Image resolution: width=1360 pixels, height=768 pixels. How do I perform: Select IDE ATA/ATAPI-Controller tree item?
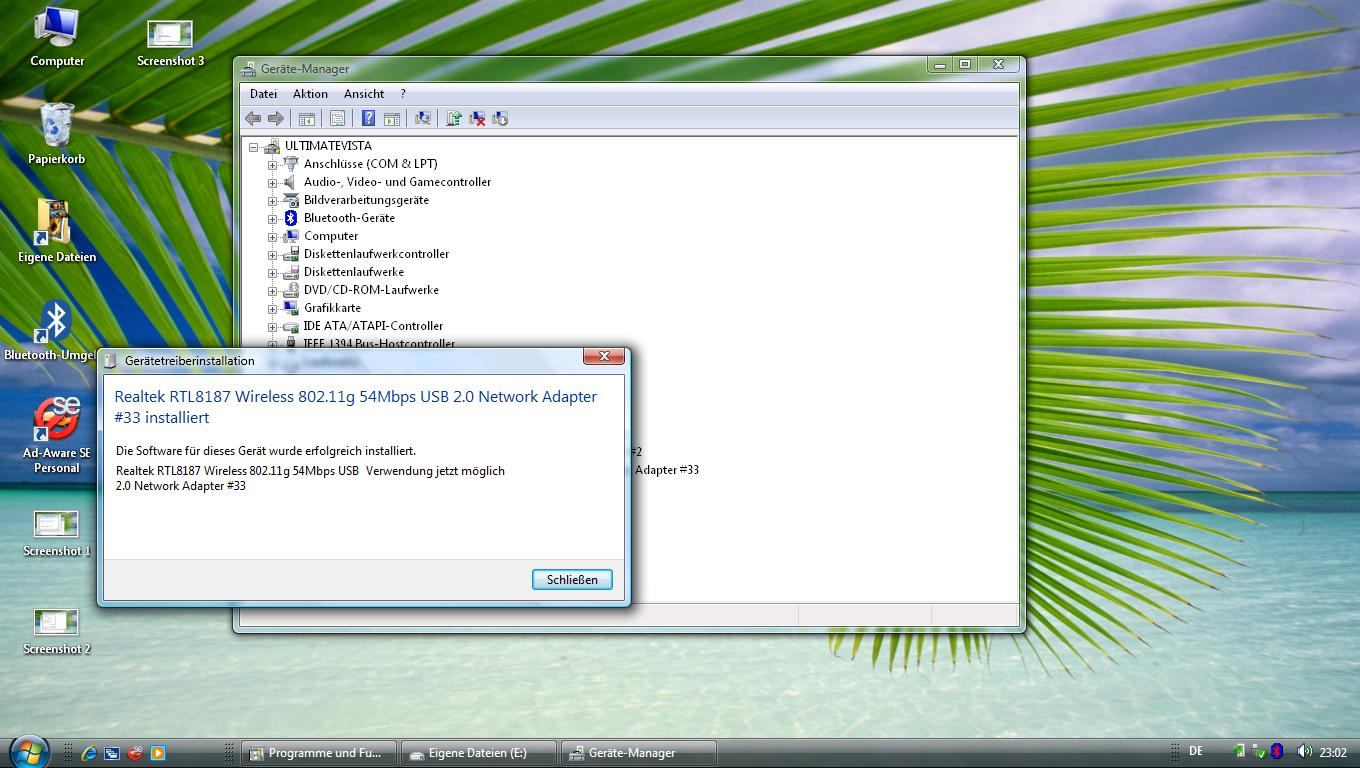click(373, 326)
